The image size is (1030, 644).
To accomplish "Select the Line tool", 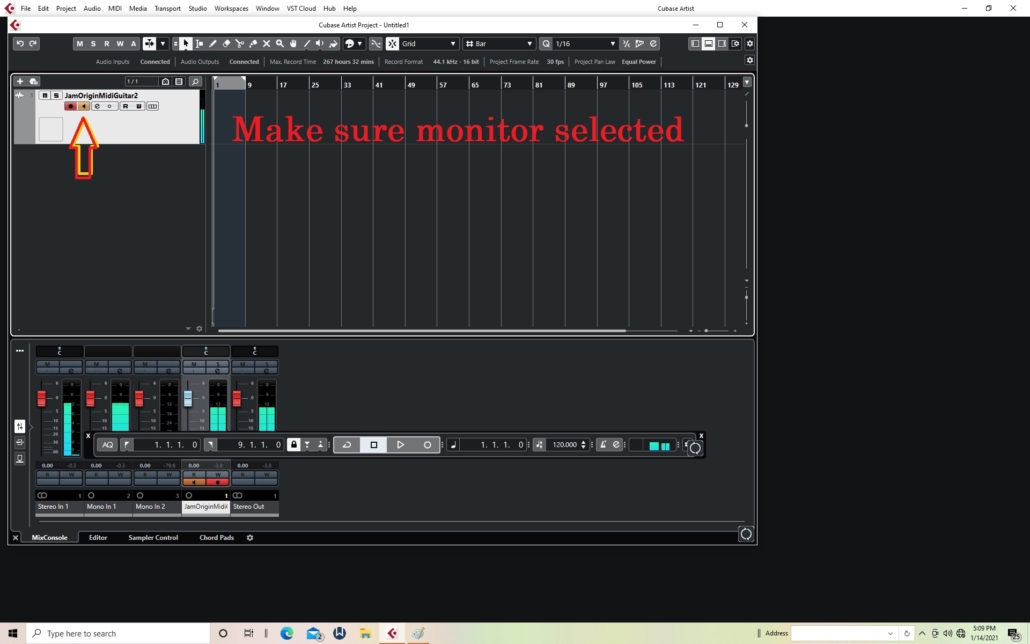I will [307, 43].
